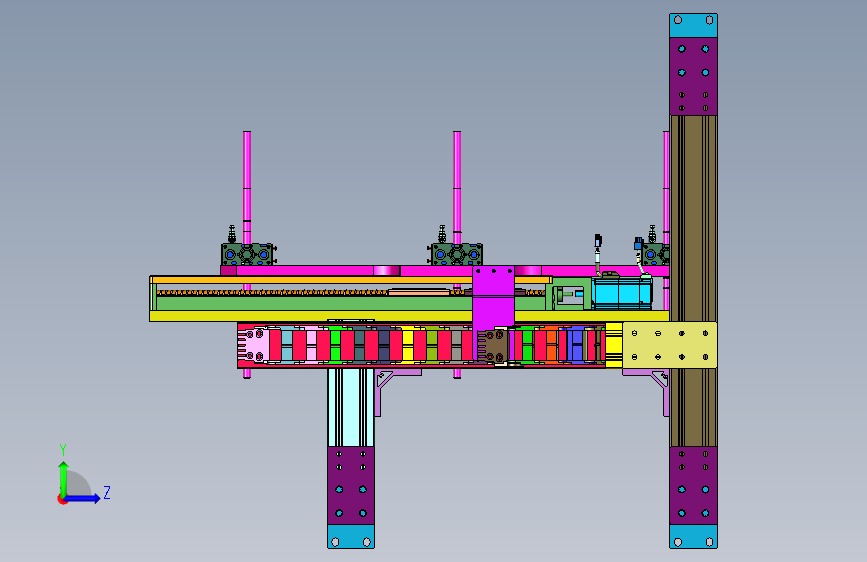The height and width of the screenshot is (562, 867).
Task: Select the purple plate above short column's foot
Action: [x=351, y=486]
